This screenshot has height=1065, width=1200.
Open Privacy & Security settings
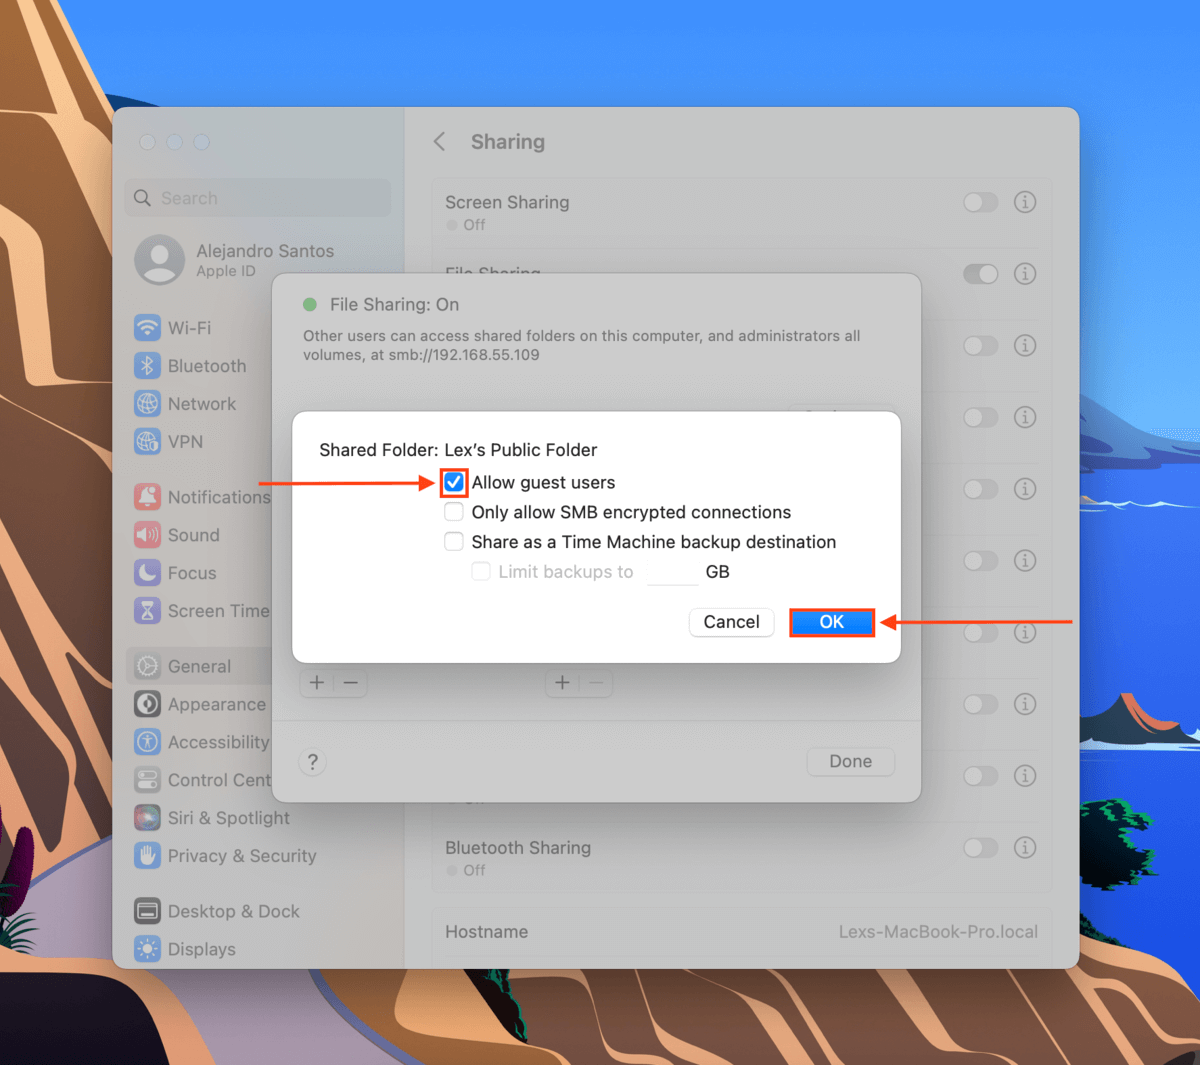click(225, 857)
